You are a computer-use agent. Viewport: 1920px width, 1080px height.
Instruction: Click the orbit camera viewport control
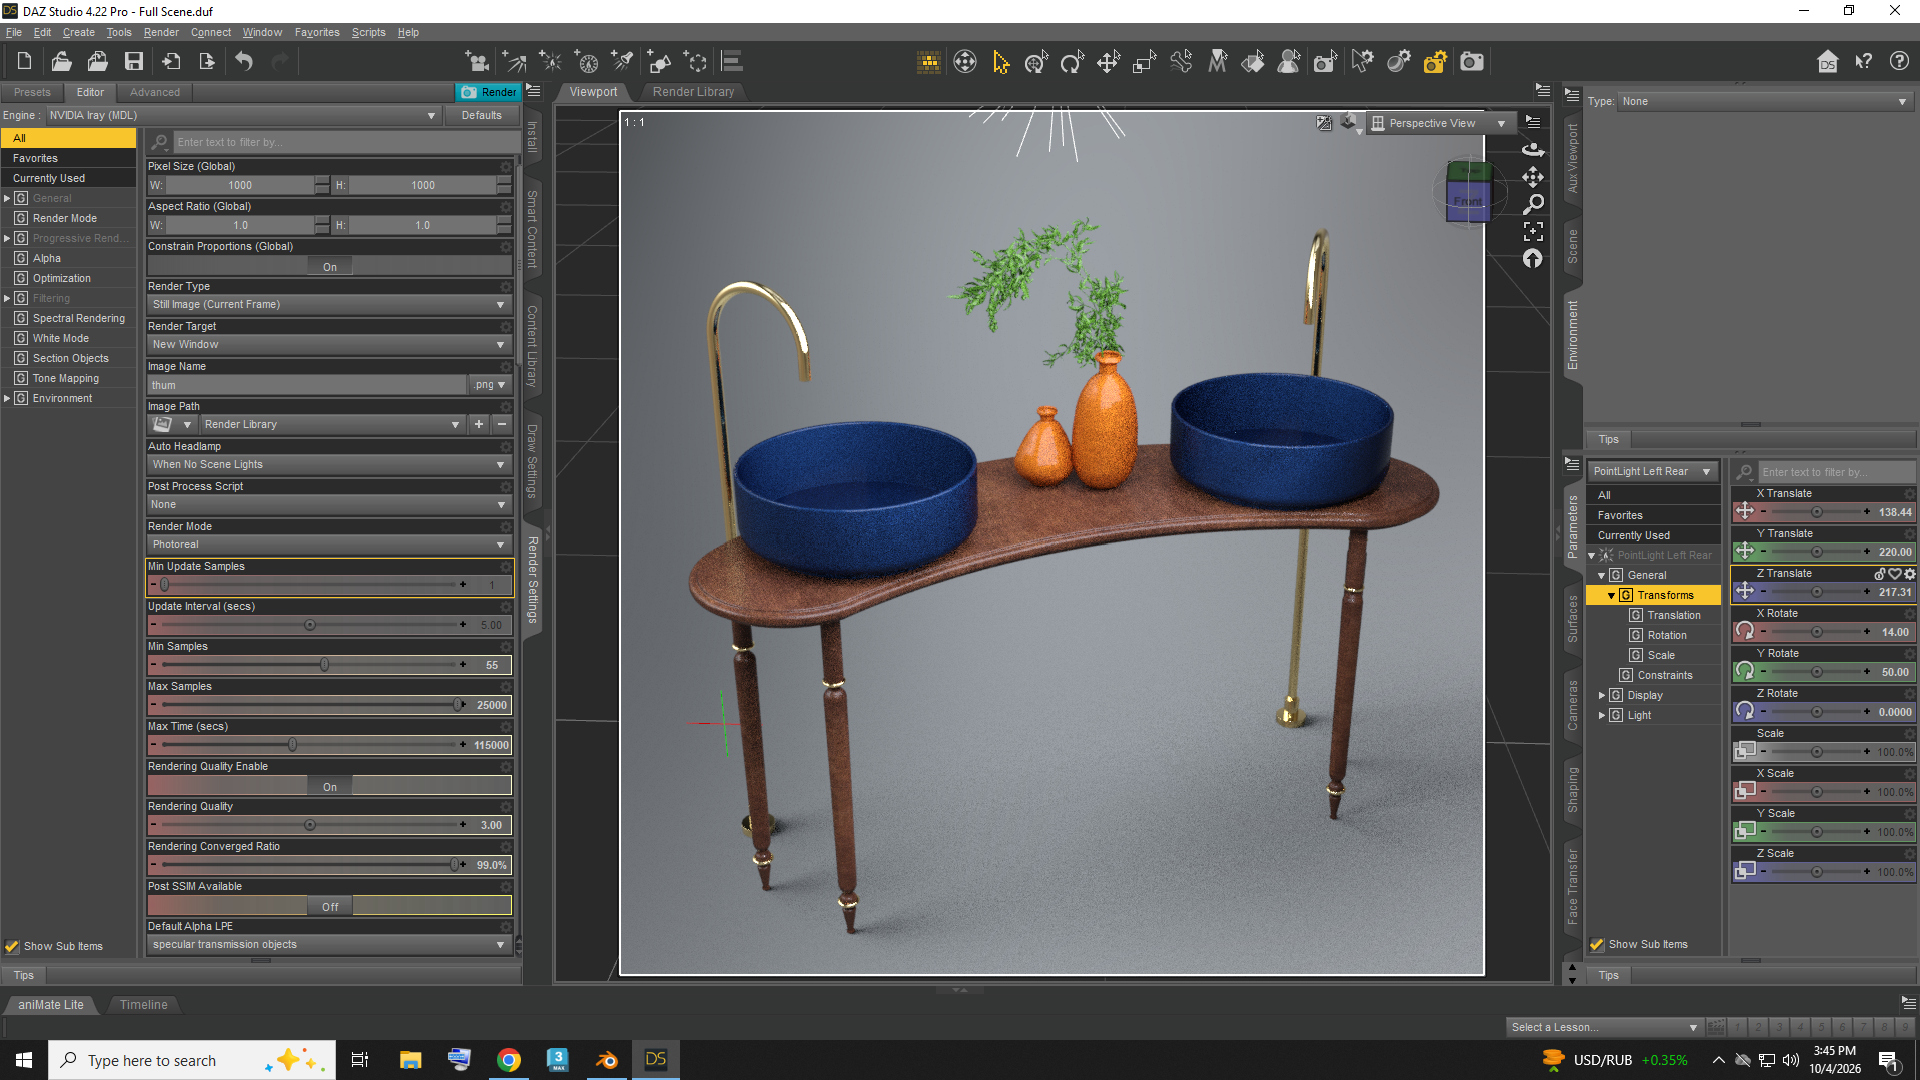1533,150
